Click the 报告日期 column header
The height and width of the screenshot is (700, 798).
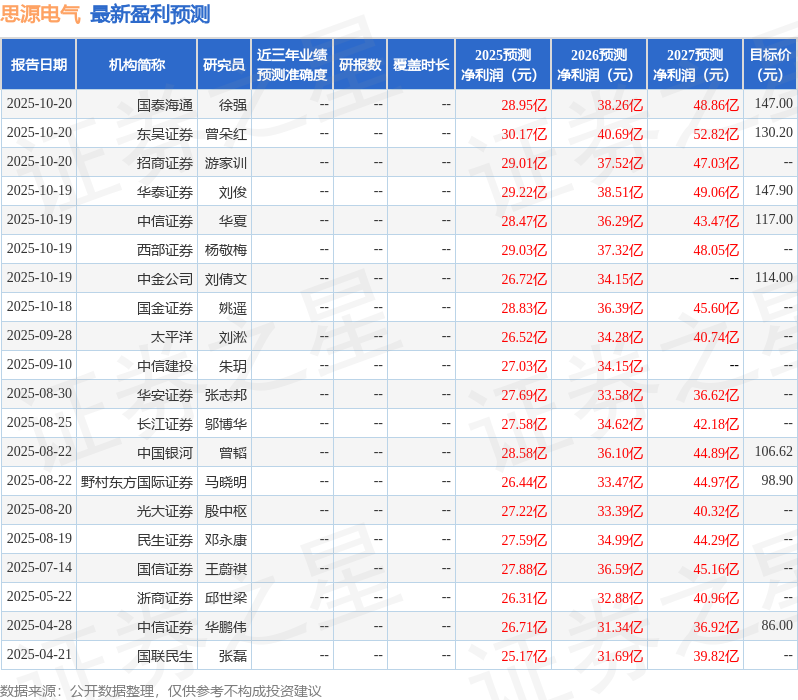pyautogui.click(x=39, y=65)
